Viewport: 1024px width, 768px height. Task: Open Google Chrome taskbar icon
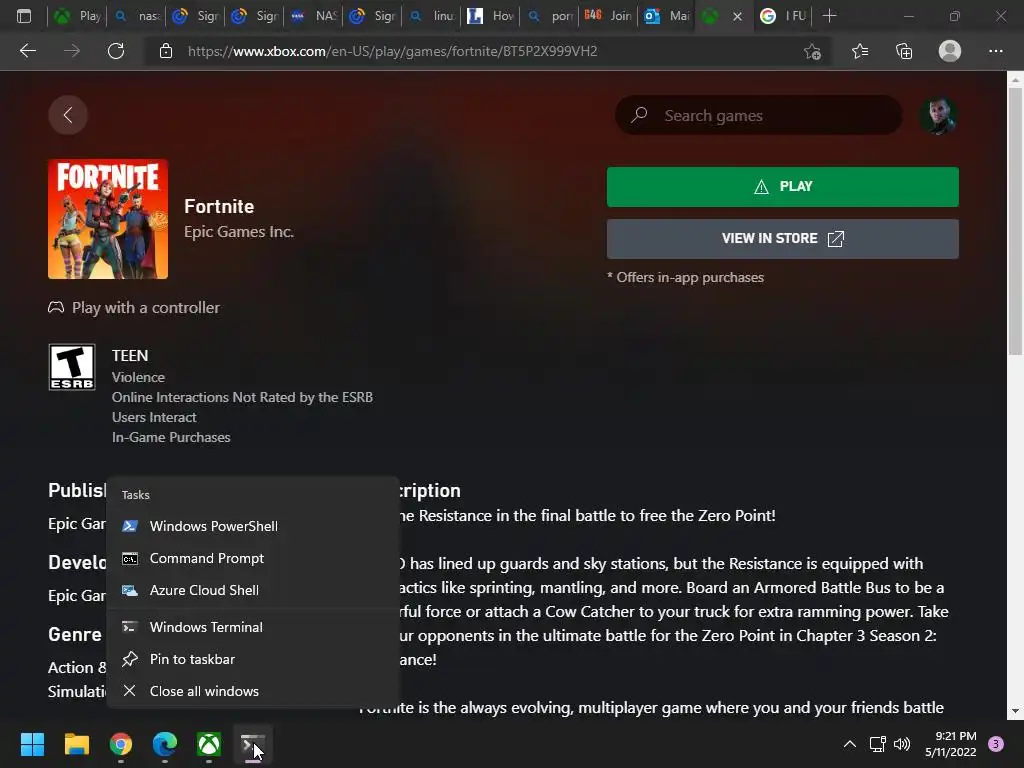(x=121, y=744)
